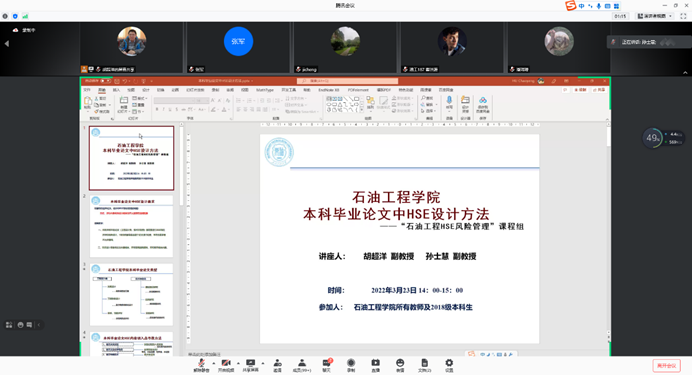Toggle Italic formatting in ribbon
The width and height of the screenshot is (692, 375).
click(163, 109)
